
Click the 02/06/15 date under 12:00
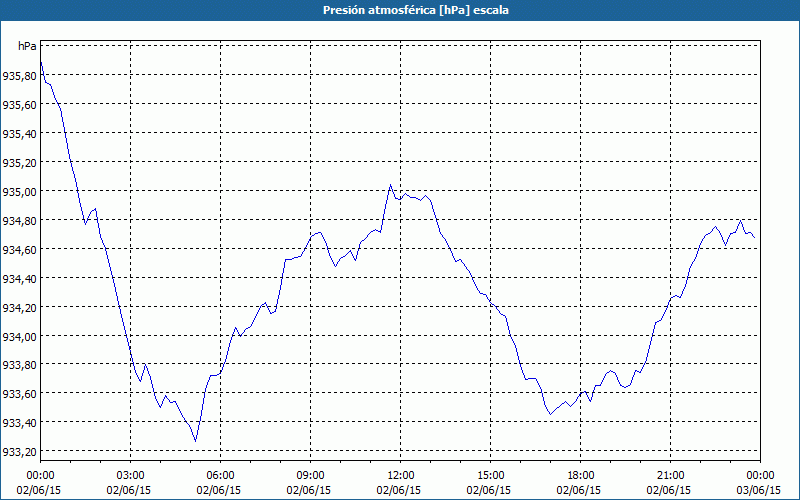click(399, 490)
